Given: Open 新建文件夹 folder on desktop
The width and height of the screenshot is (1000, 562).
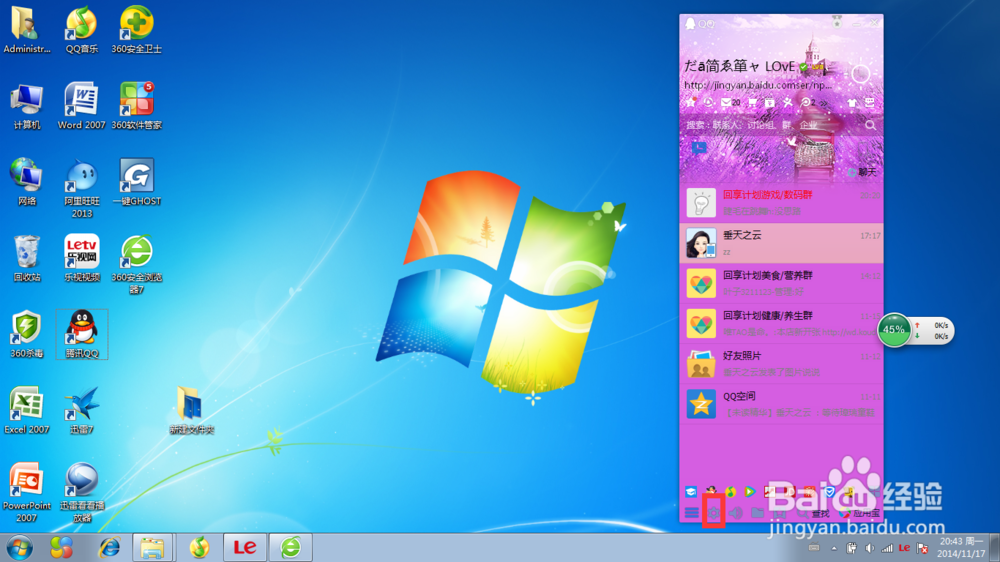Looking at the screenshot, I should [191, 410].
